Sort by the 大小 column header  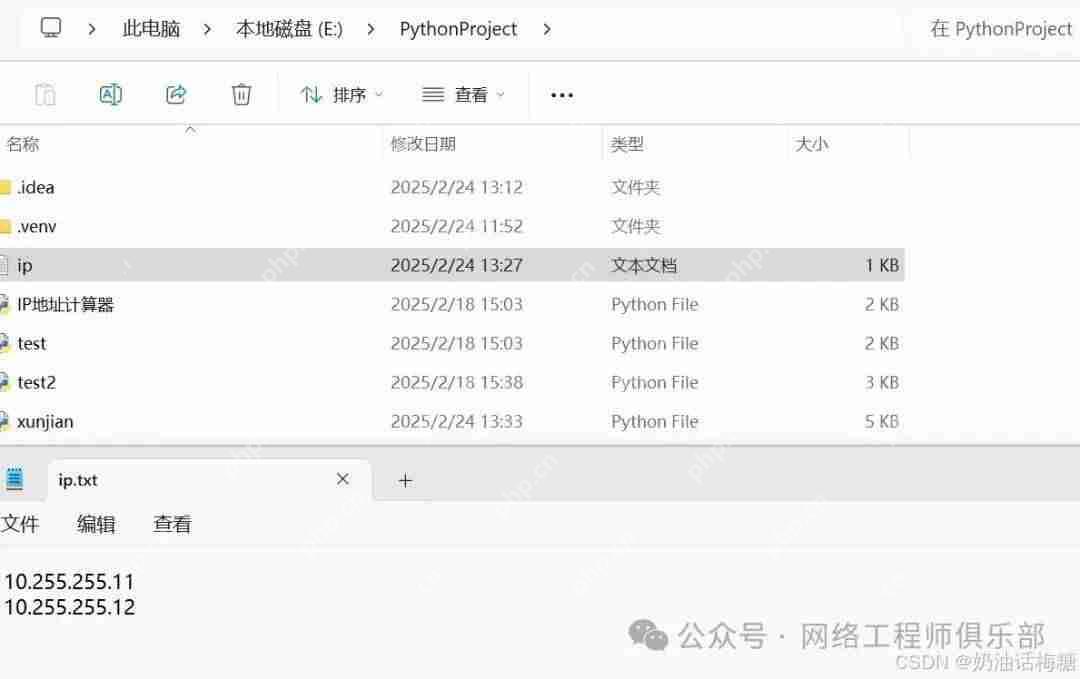[811, 144]
